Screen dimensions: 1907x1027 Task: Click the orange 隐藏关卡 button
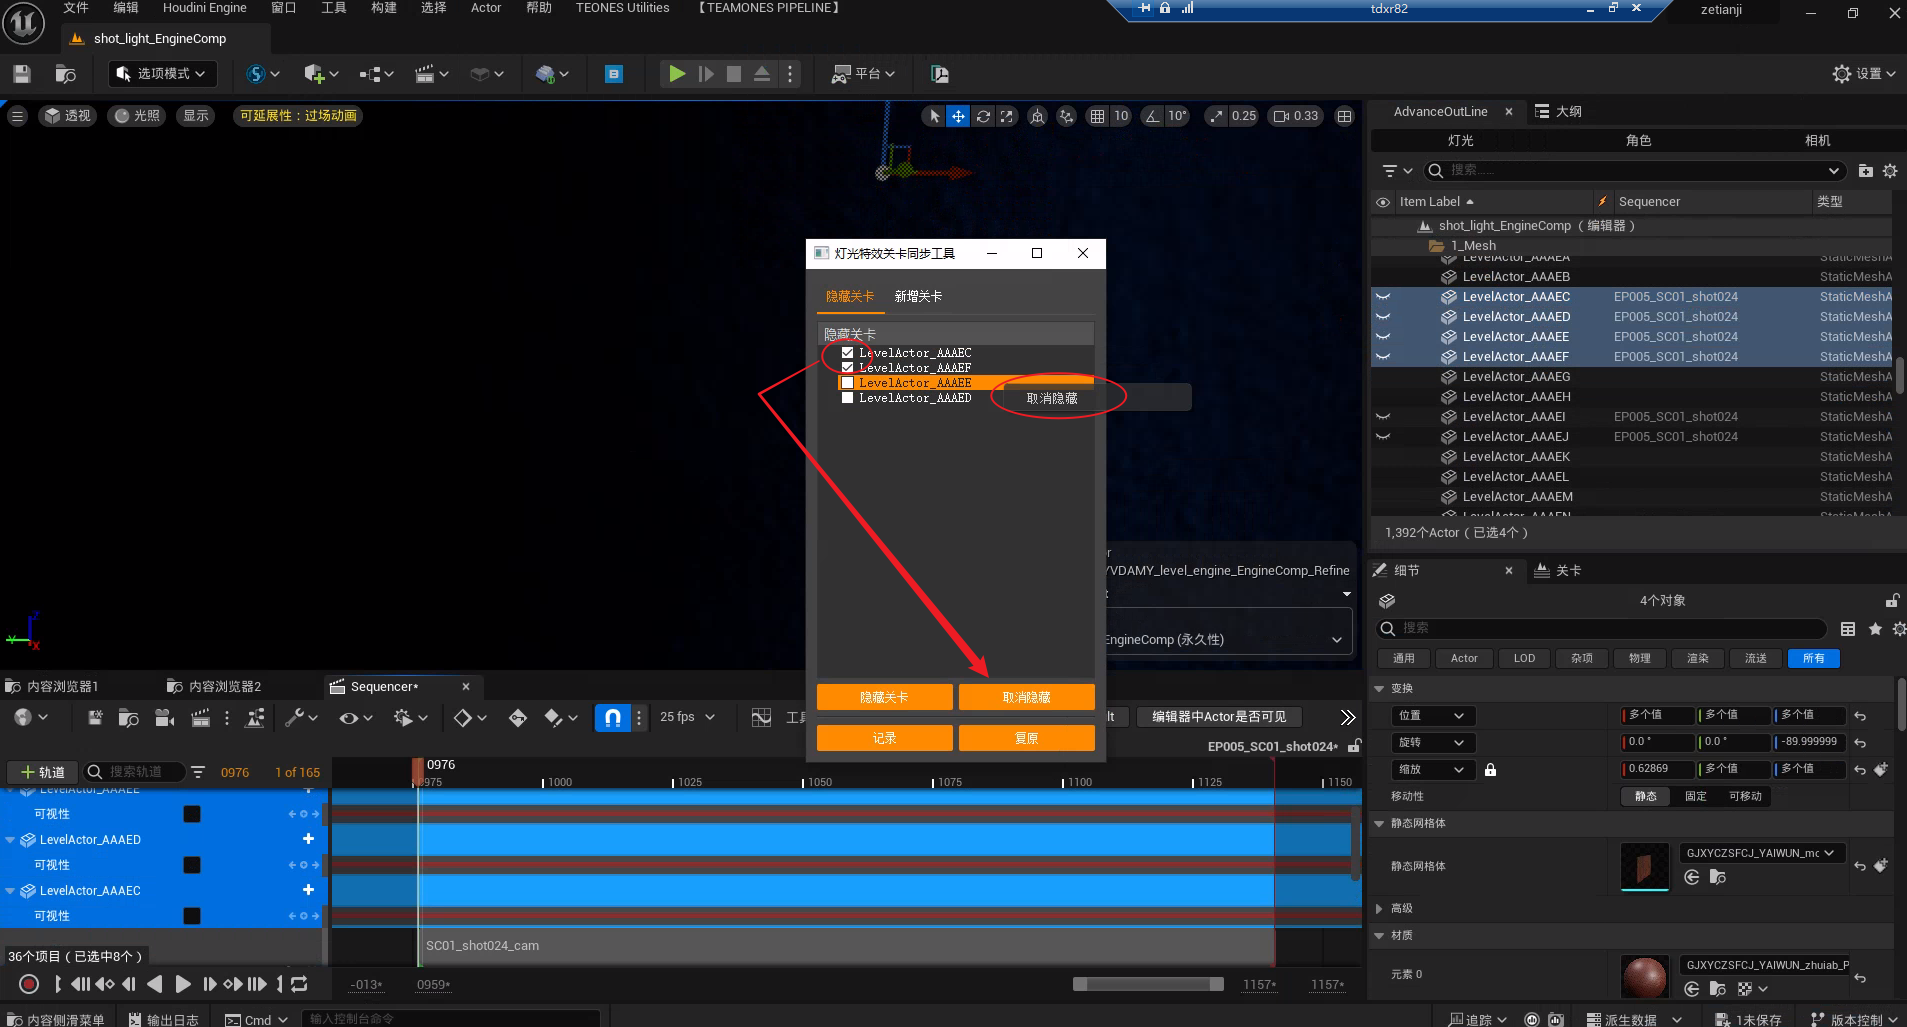pos(884,697)
